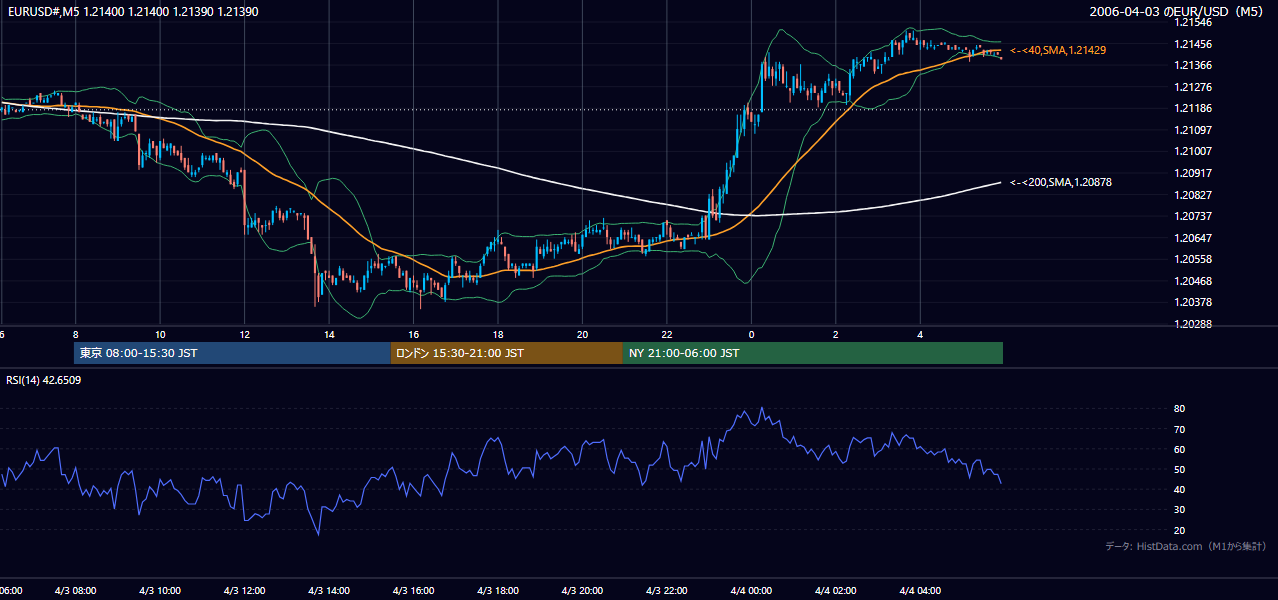
Task: Click the 4/3 22:00 time axis label
Action: pos(667,590)
